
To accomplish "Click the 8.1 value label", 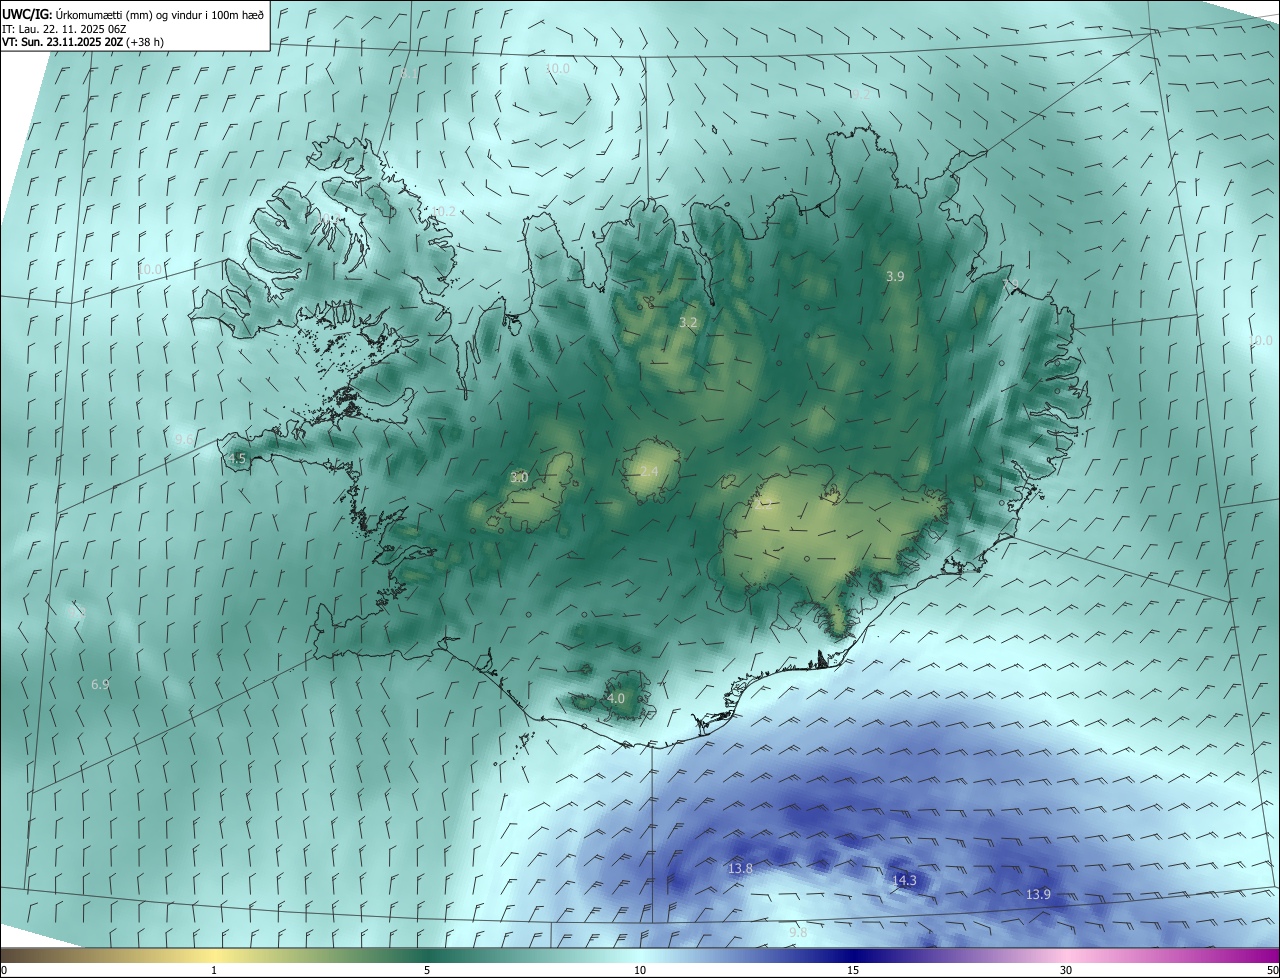I will tap(409, 73).
